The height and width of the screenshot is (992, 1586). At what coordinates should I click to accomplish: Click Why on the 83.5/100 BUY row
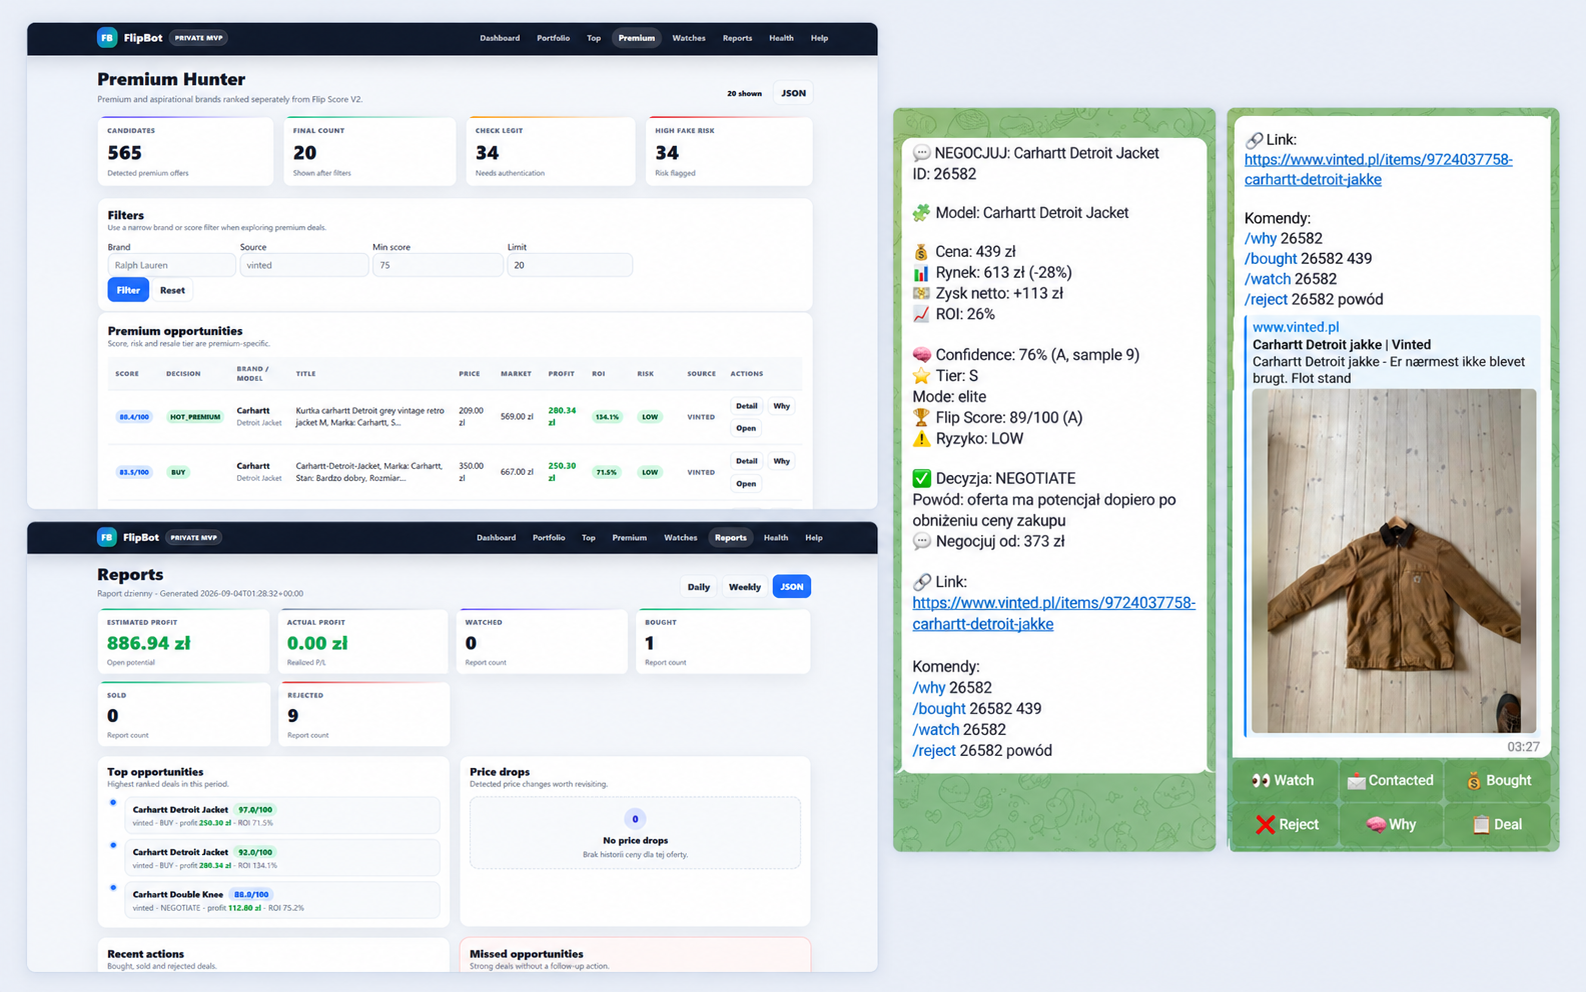781,461
